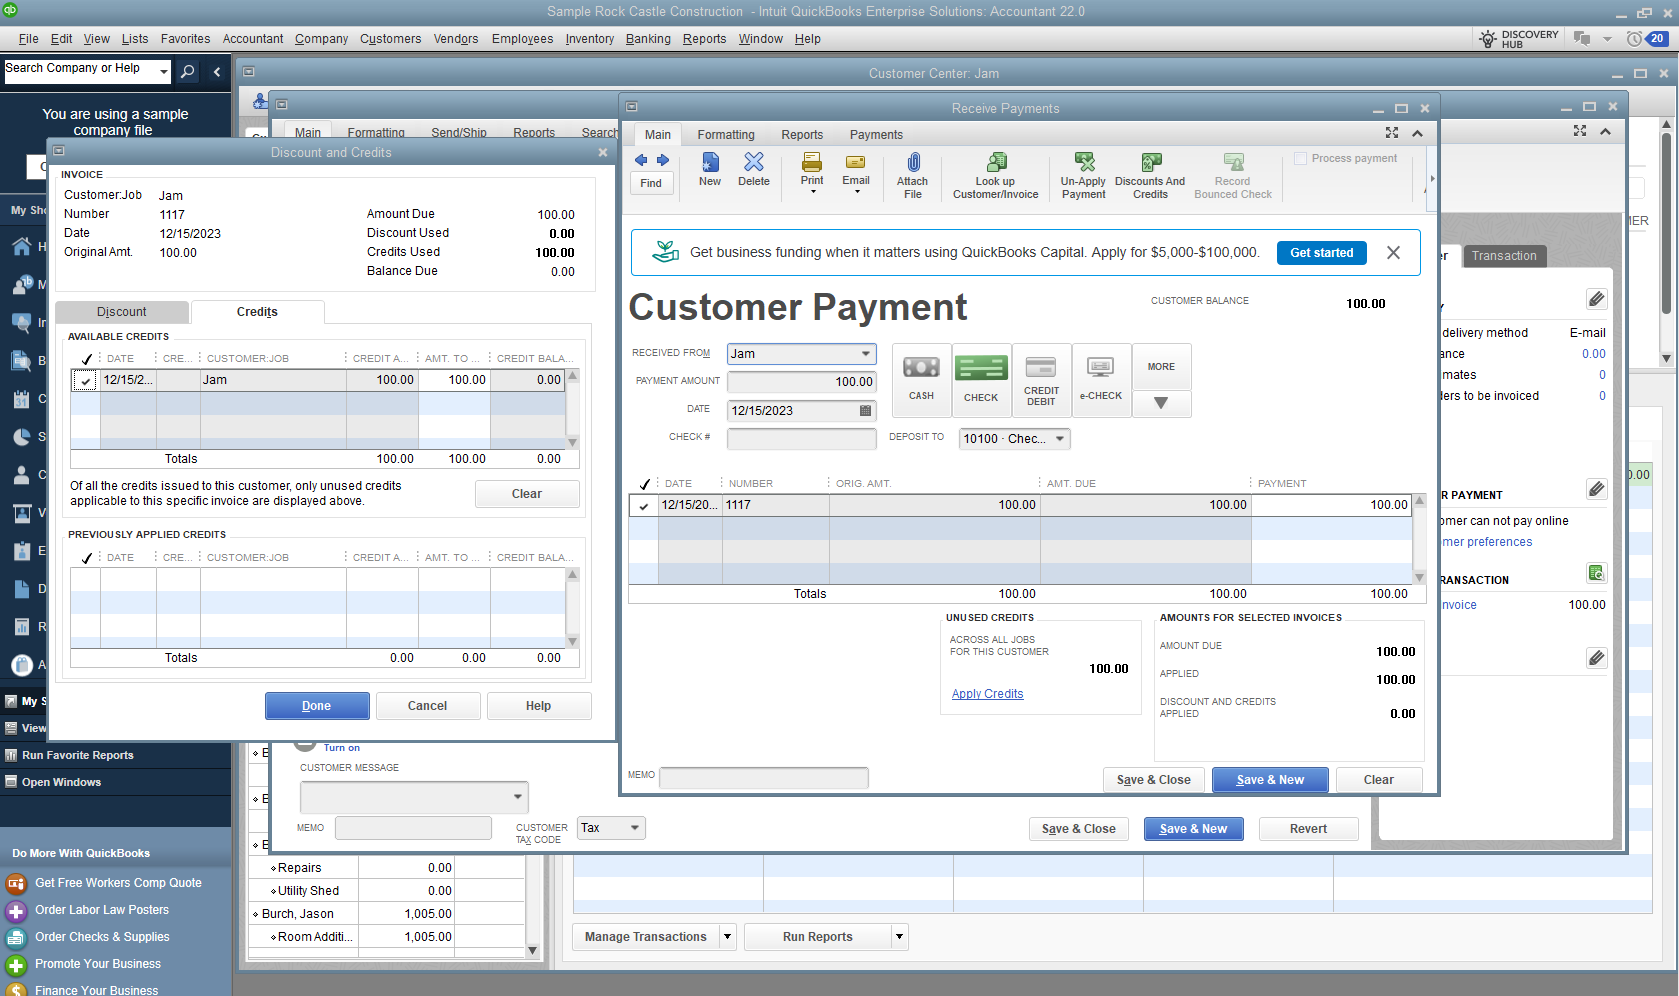Click the Attach File paperclip icon
This screenshot has height=996, width=1679.
(x=912, y=163)
